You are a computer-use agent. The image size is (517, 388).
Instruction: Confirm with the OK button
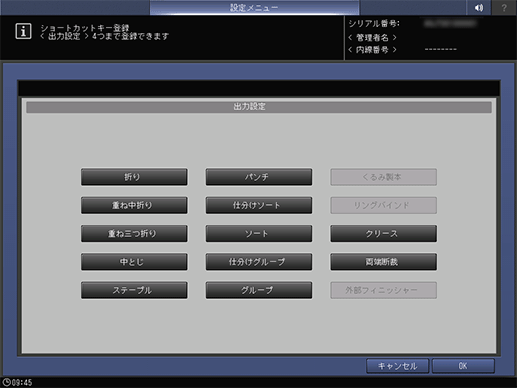(x=463, y=366)
